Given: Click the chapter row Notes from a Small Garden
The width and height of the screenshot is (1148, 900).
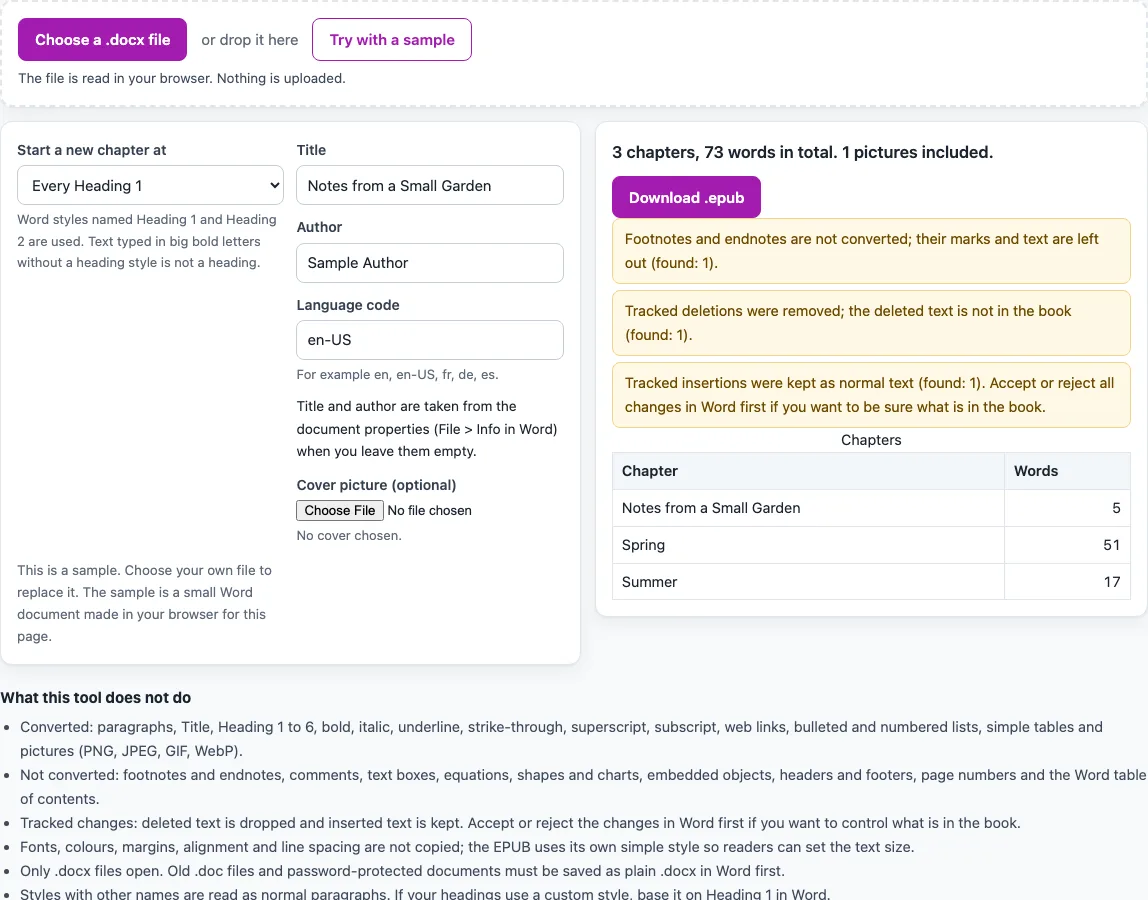Looking at the screenshot, I should click(871, 508).
